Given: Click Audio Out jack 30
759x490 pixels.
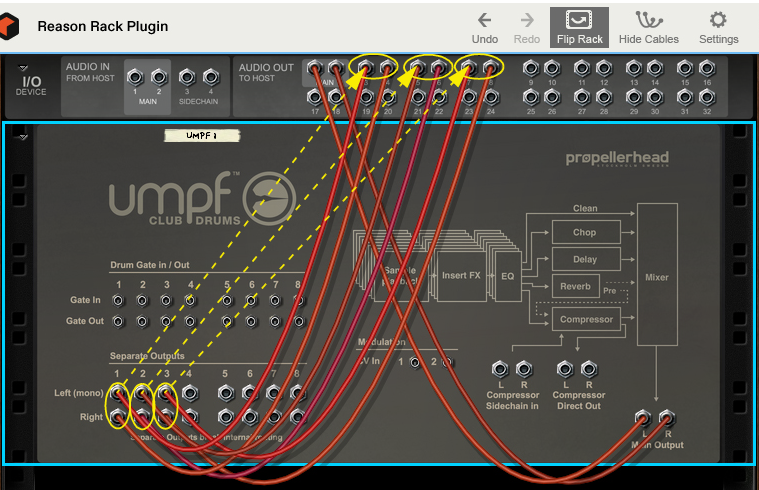Looking at the screenshot, I should (x=655, y=97).
